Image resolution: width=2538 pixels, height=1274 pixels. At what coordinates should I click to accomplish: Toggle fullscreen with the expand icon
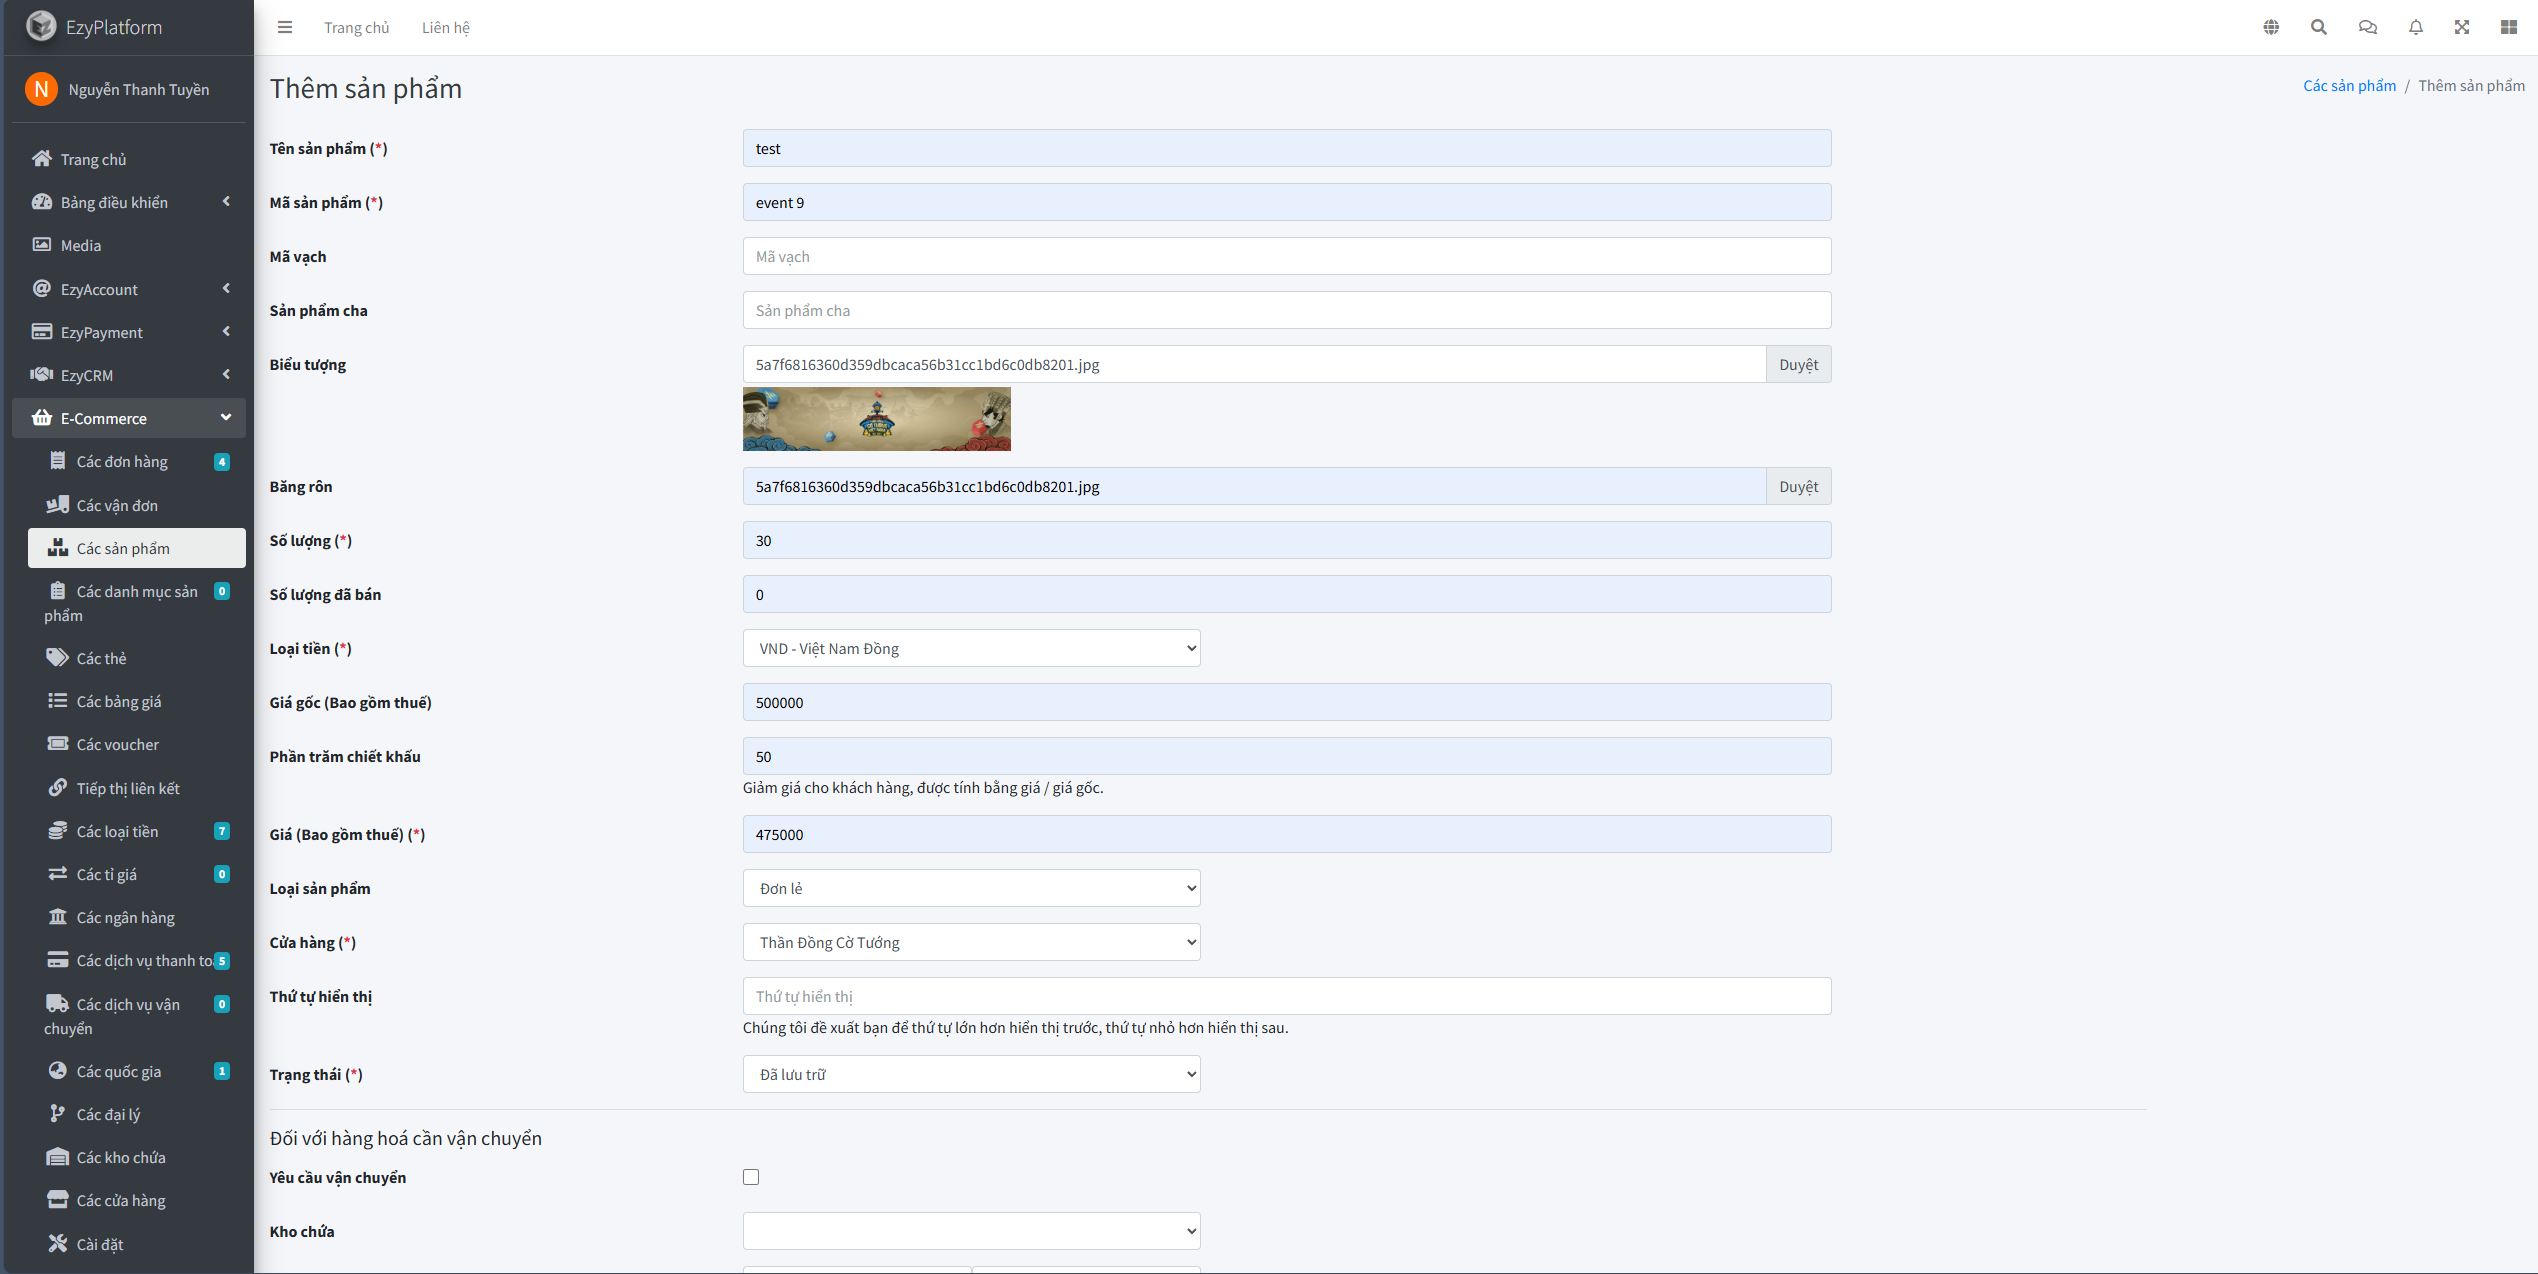coord(2462,27)
